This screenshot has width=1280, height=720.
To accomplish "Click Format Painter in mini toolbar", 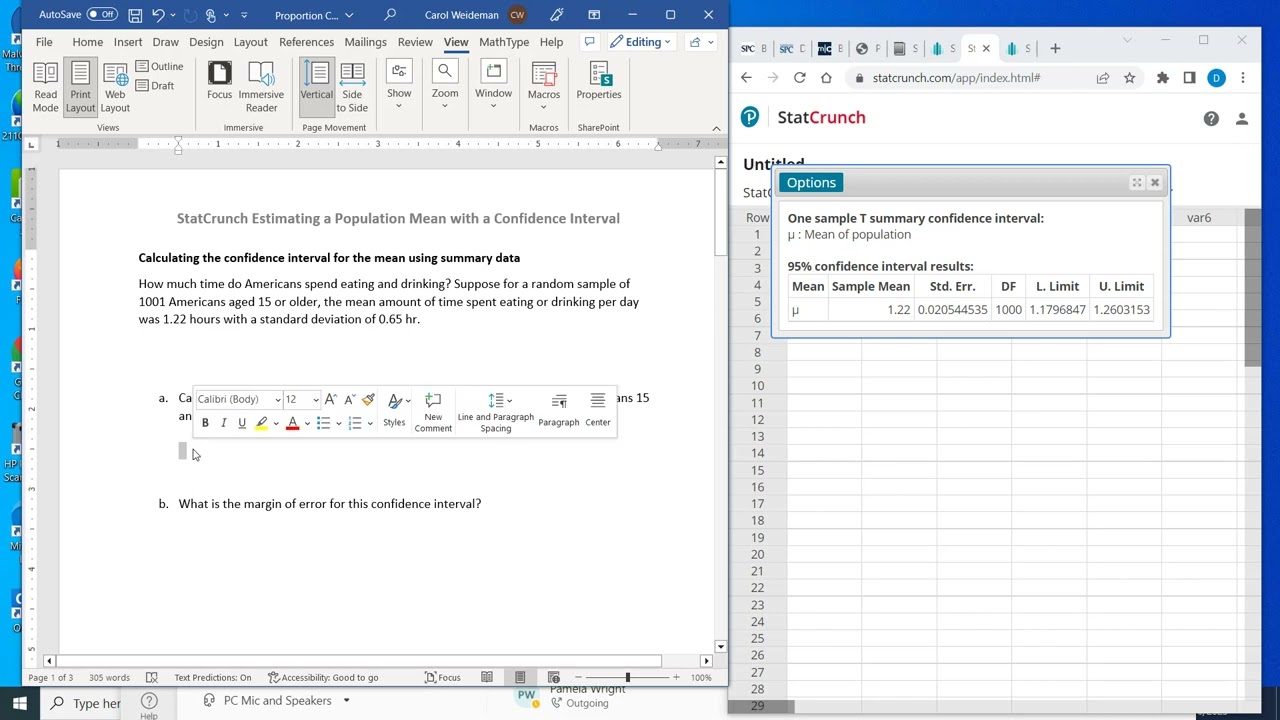I will [368, 399].
